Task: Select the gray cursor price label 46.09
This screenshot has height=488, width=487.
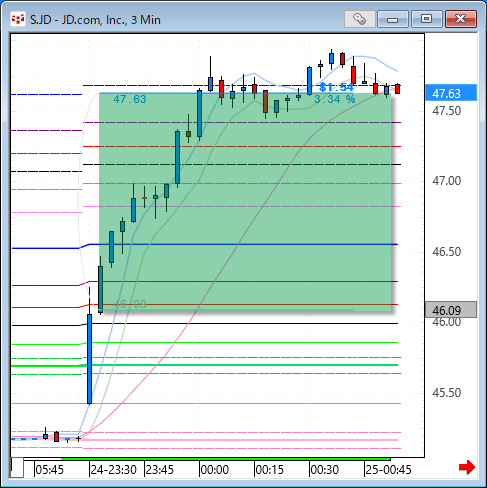Action: coord(451,310)
